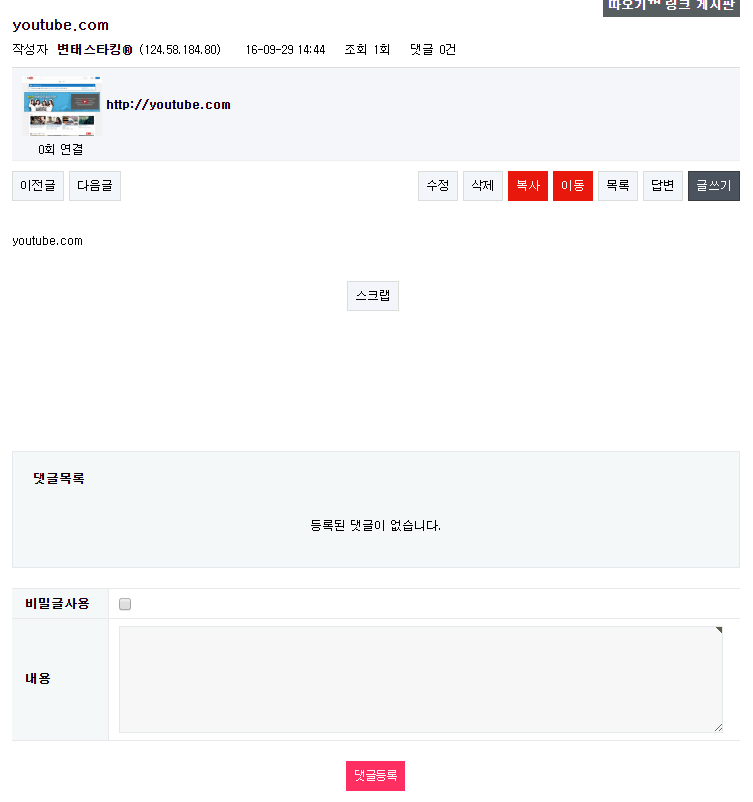
Task: Go to next post (다음글)
Action: click(x=95, y=186)
